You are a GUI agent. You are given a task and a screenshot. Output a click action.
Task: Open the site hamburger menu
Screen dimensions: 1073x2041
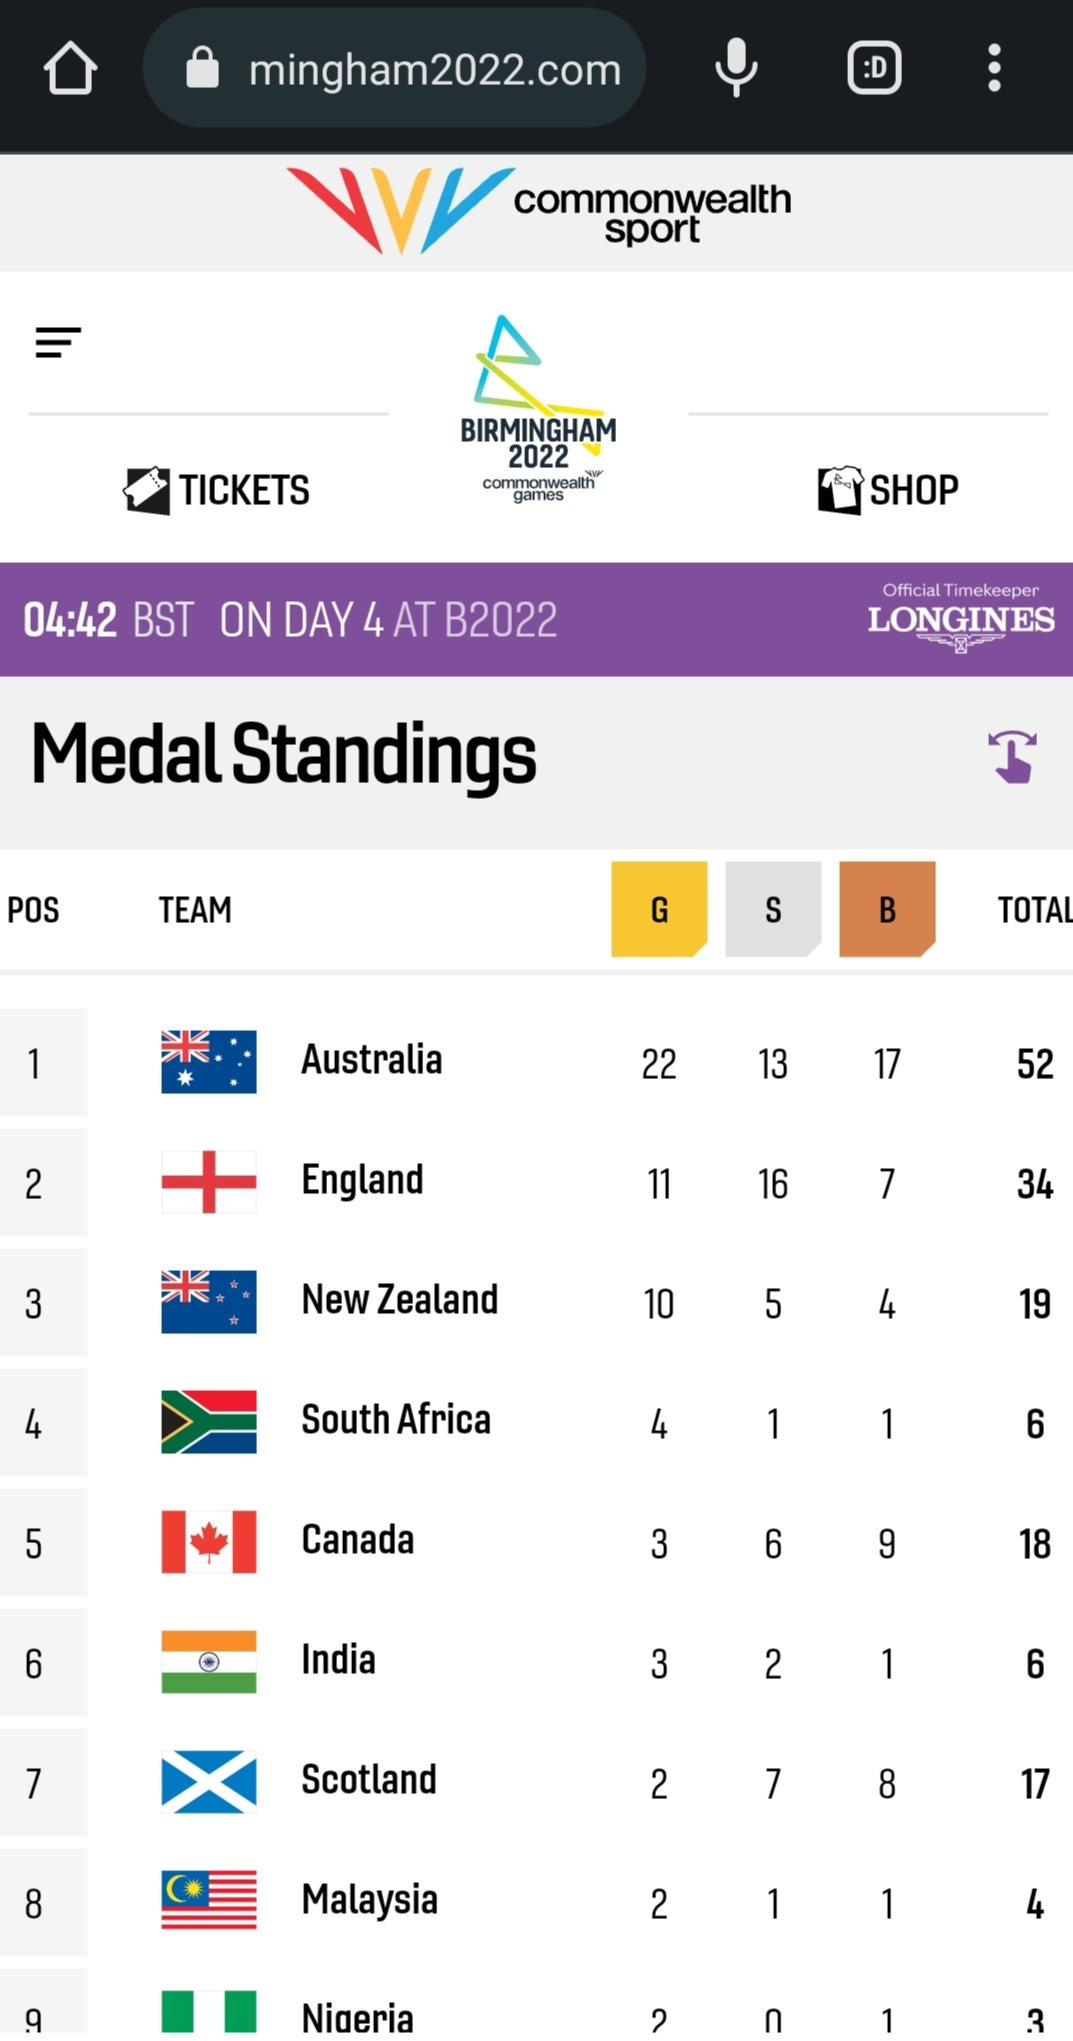click(57, 342)
